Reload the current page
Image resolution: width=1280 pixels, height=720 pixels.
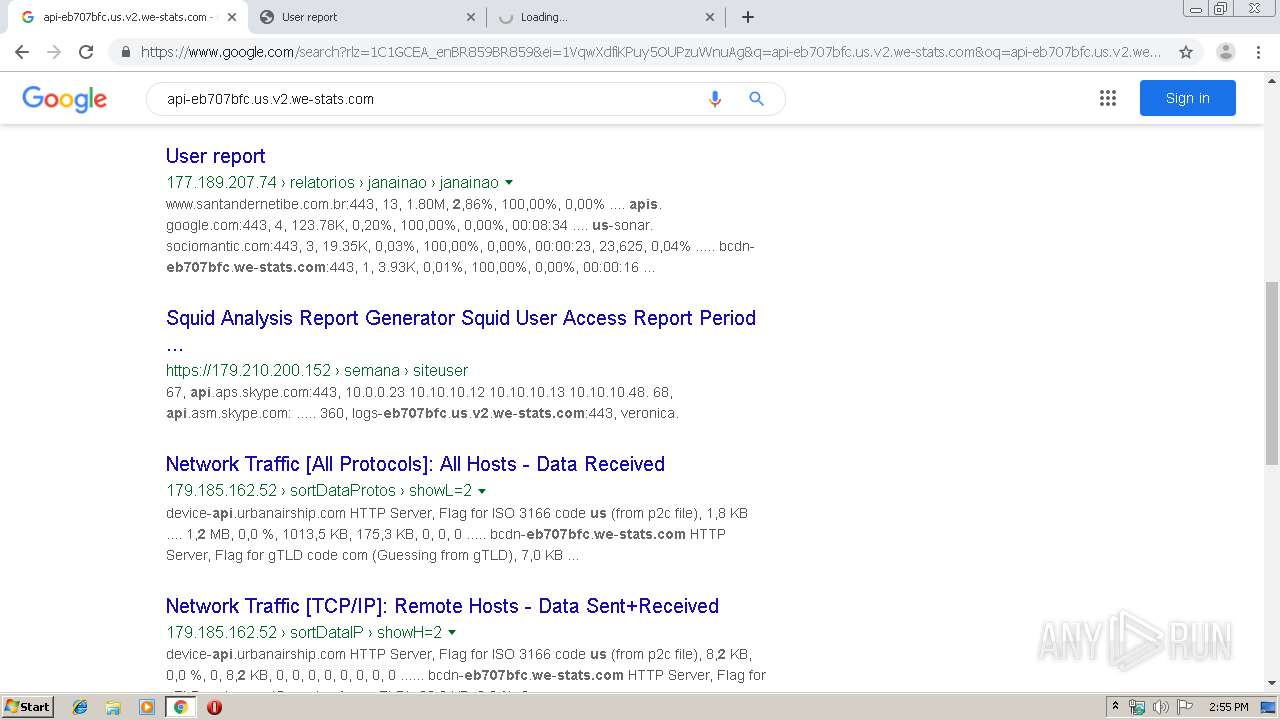tap(86, 52)
